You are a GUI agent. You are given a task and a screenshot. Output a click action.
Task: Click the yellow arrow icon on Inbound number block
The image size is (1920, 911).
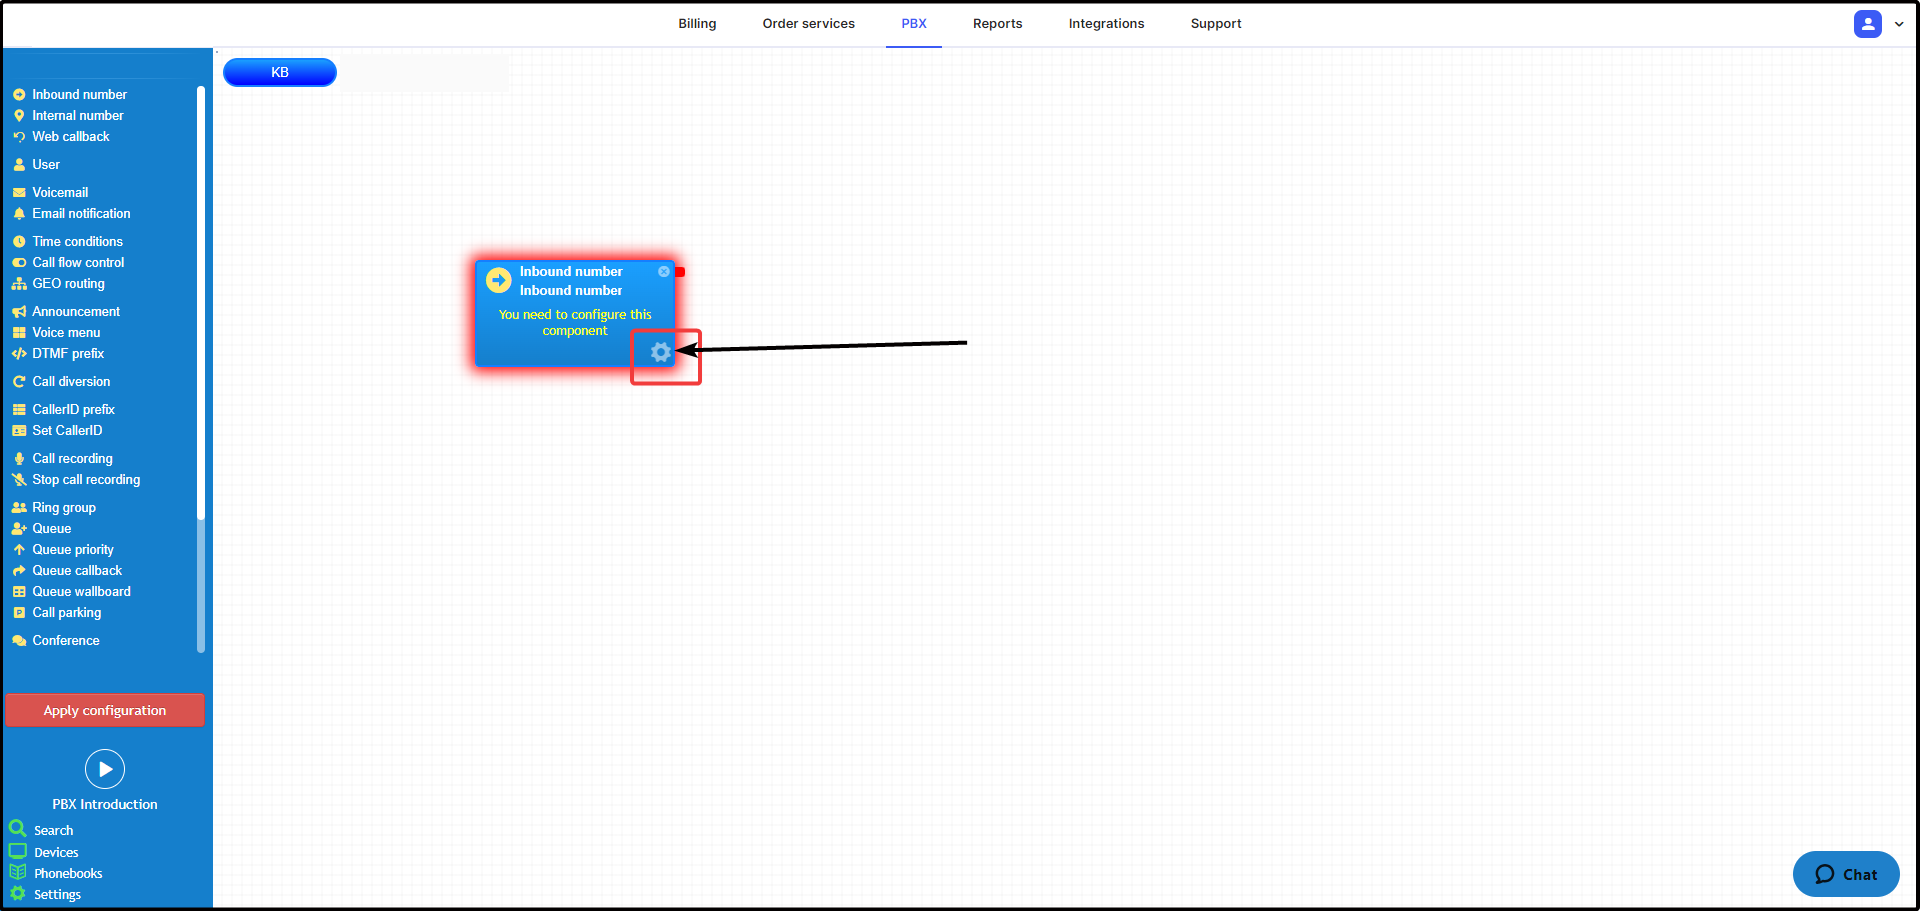(498, 281)
